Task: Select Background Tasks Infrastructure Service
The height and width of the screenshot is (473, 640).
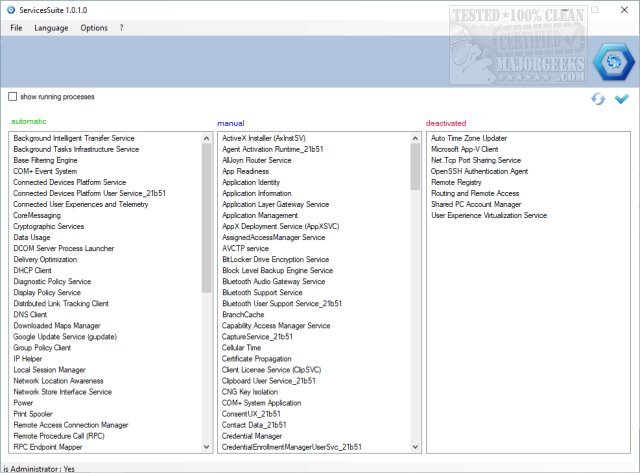Action: click(76, 149)
